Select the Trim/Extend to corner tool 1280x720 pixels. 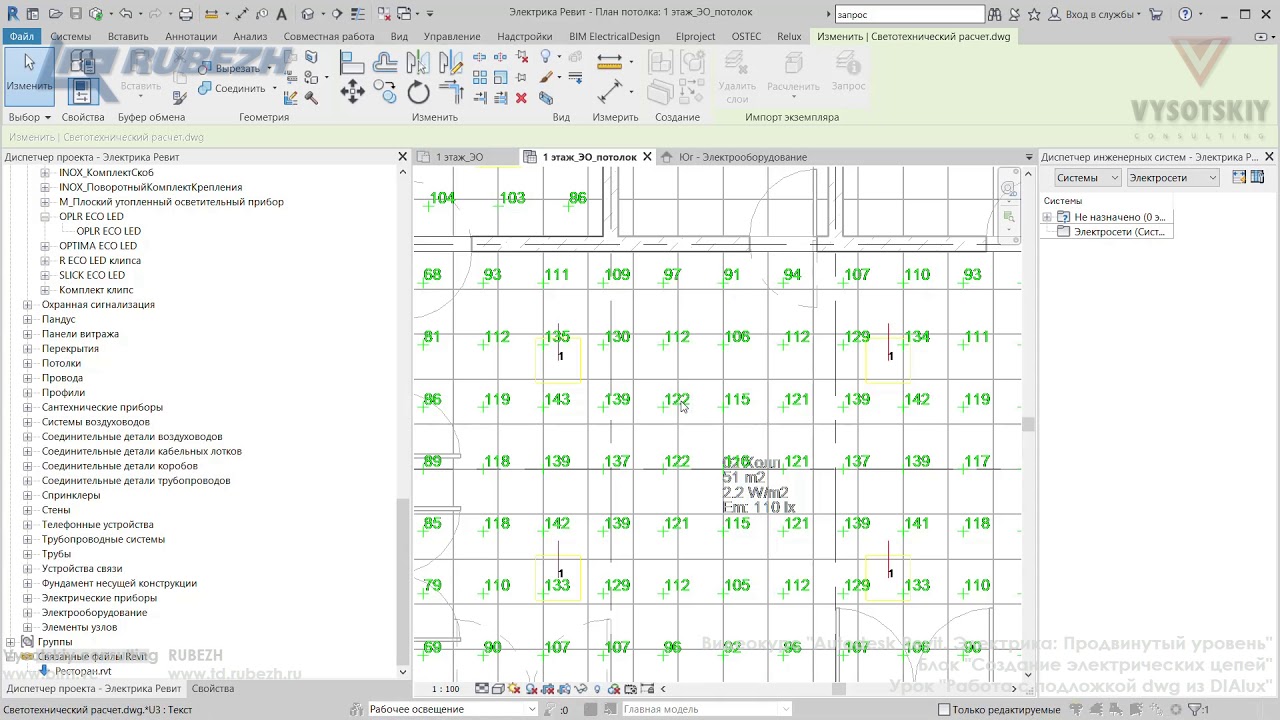click(x=451, y=93)
